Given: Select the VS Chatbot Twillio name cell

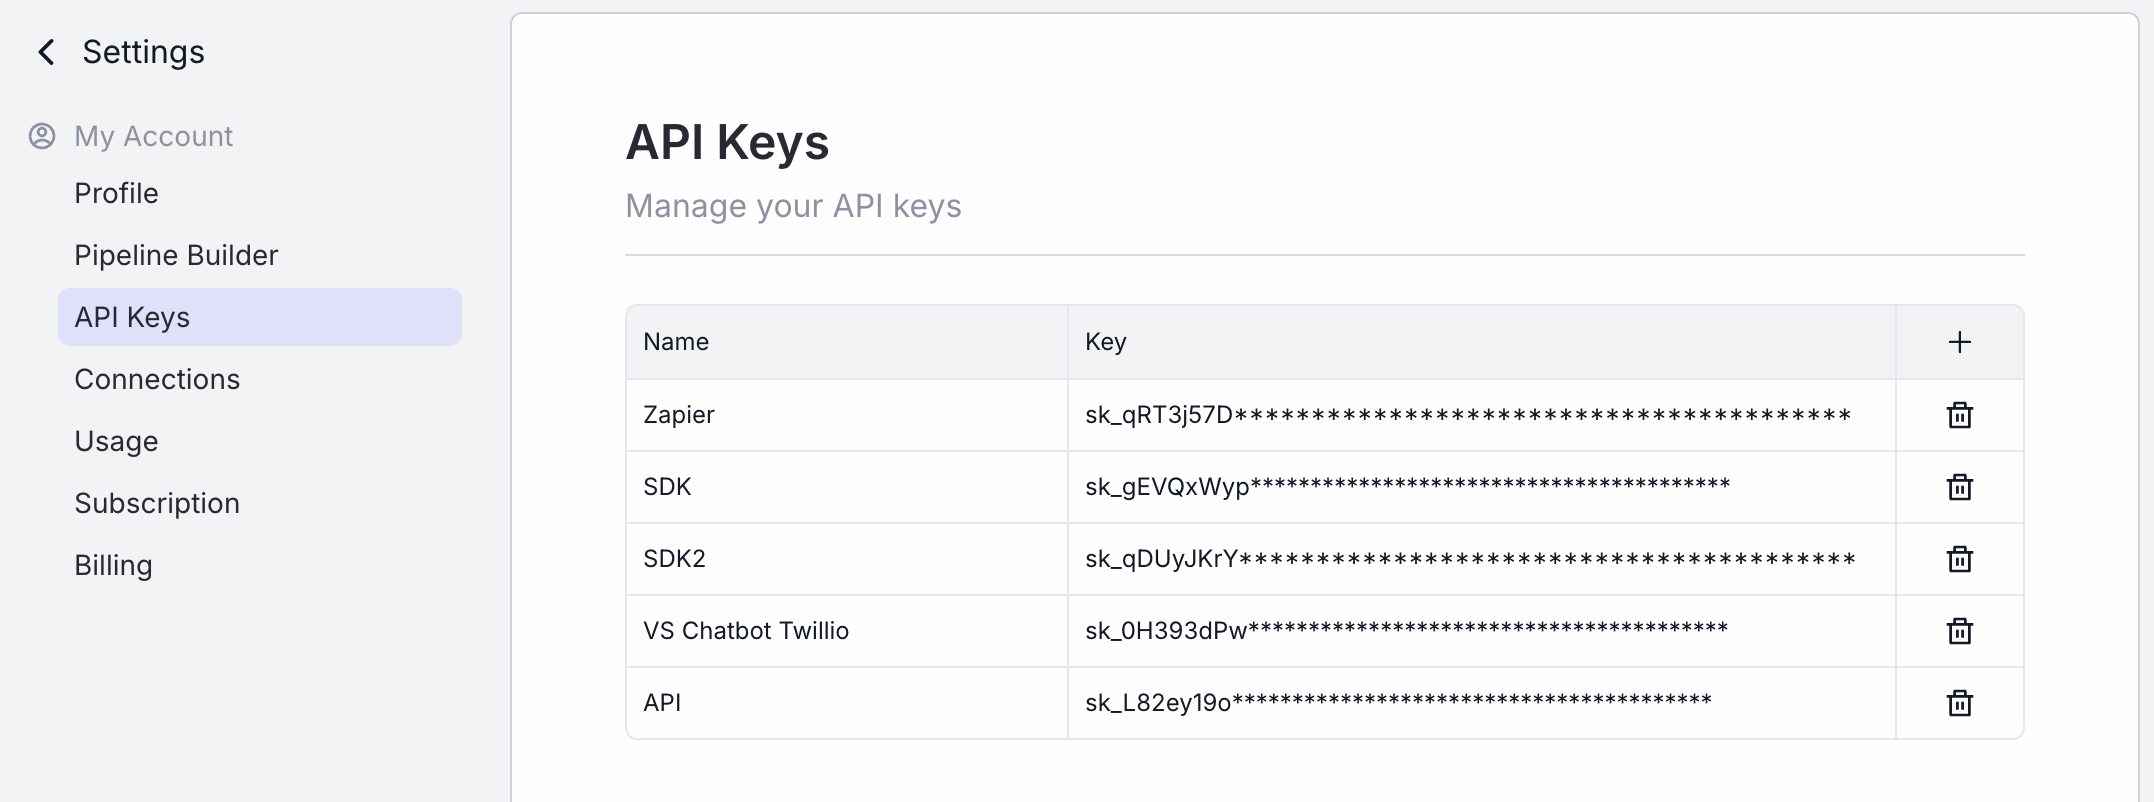Looking at the screenshot, I should (847, 631).
